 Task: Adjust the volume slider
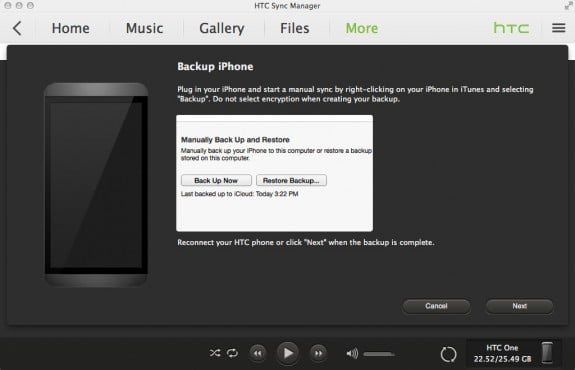coord(379,354)
